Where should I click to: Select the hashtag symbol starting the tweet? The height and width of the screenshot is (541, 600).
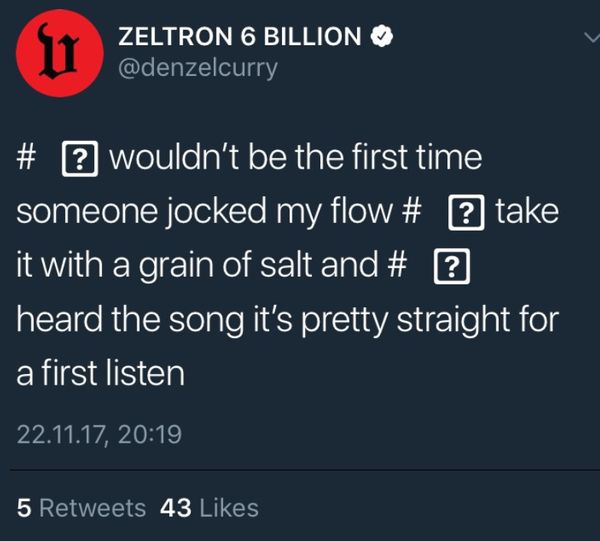click(x=26, y=158)
